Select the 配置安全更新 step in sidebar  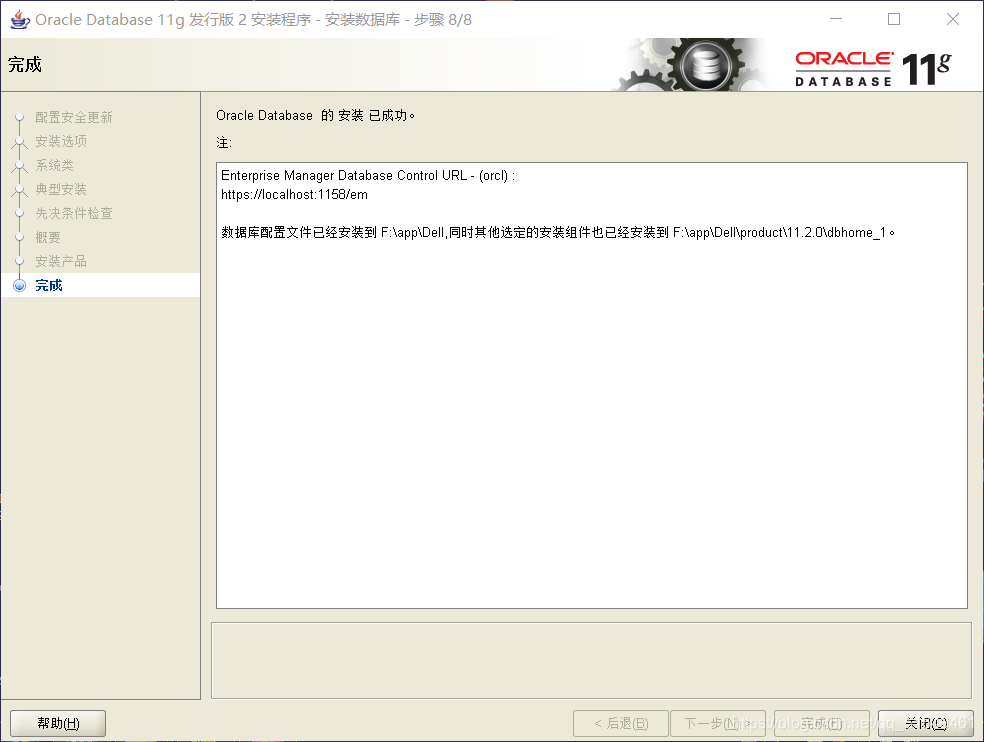tap(73, 117)
